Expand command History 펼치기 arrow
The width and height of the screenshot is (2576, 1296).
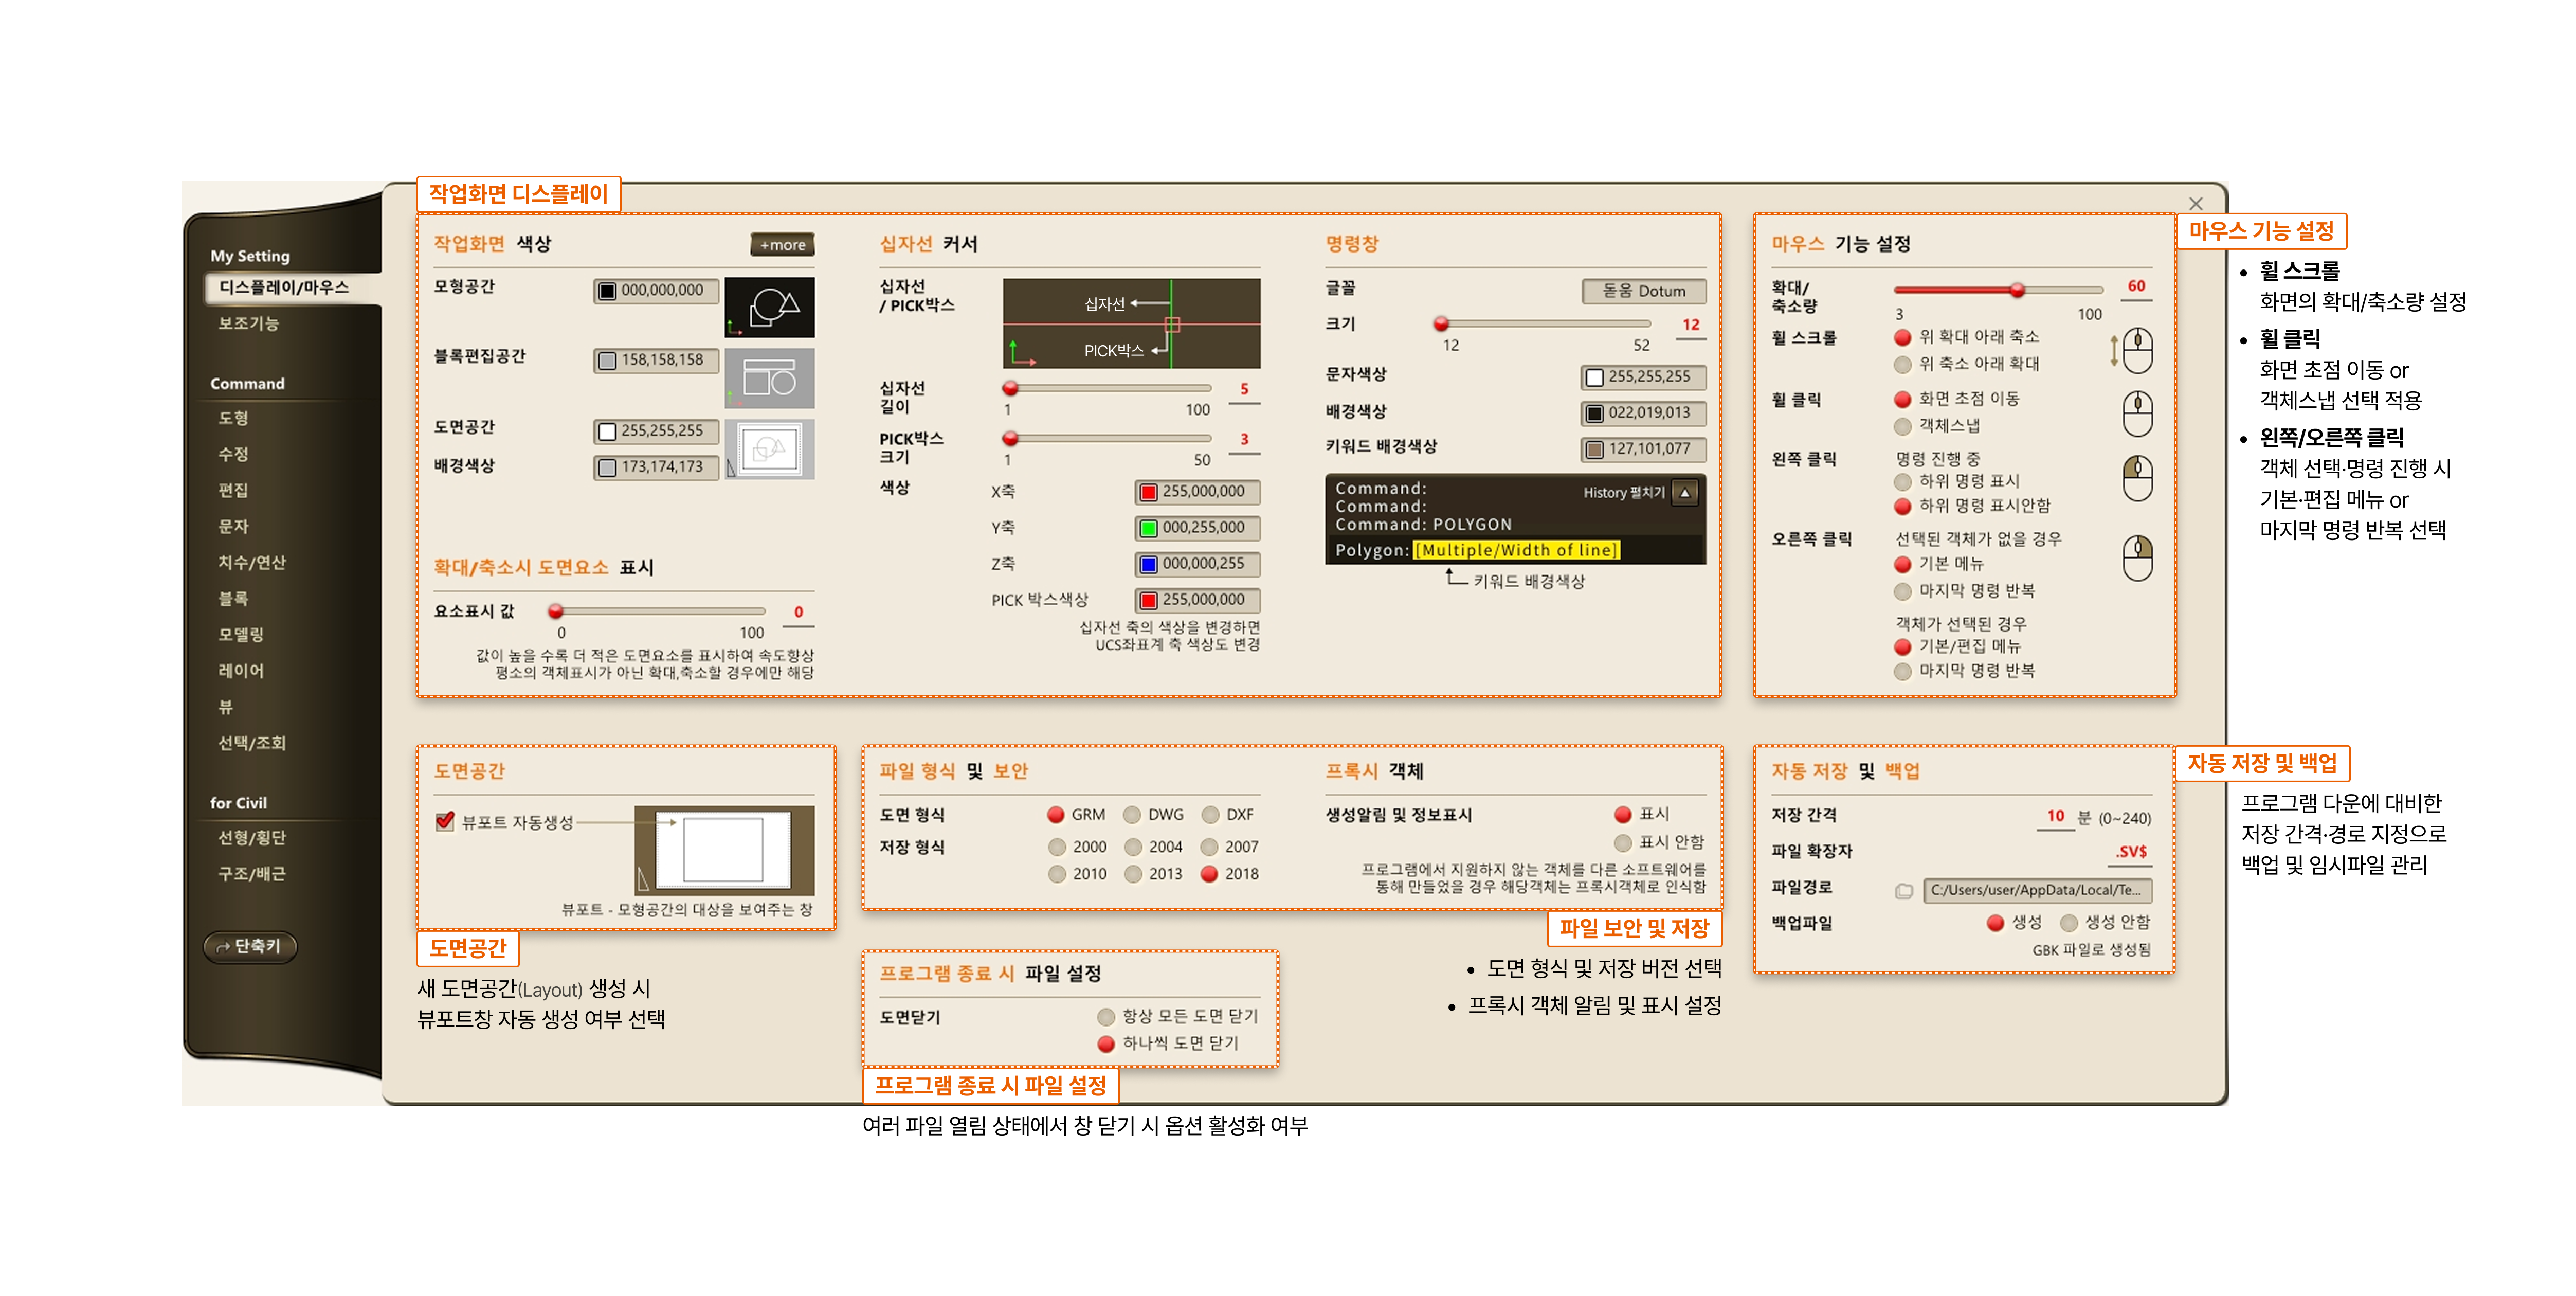pyautogui.click(x=1685, y=492)
